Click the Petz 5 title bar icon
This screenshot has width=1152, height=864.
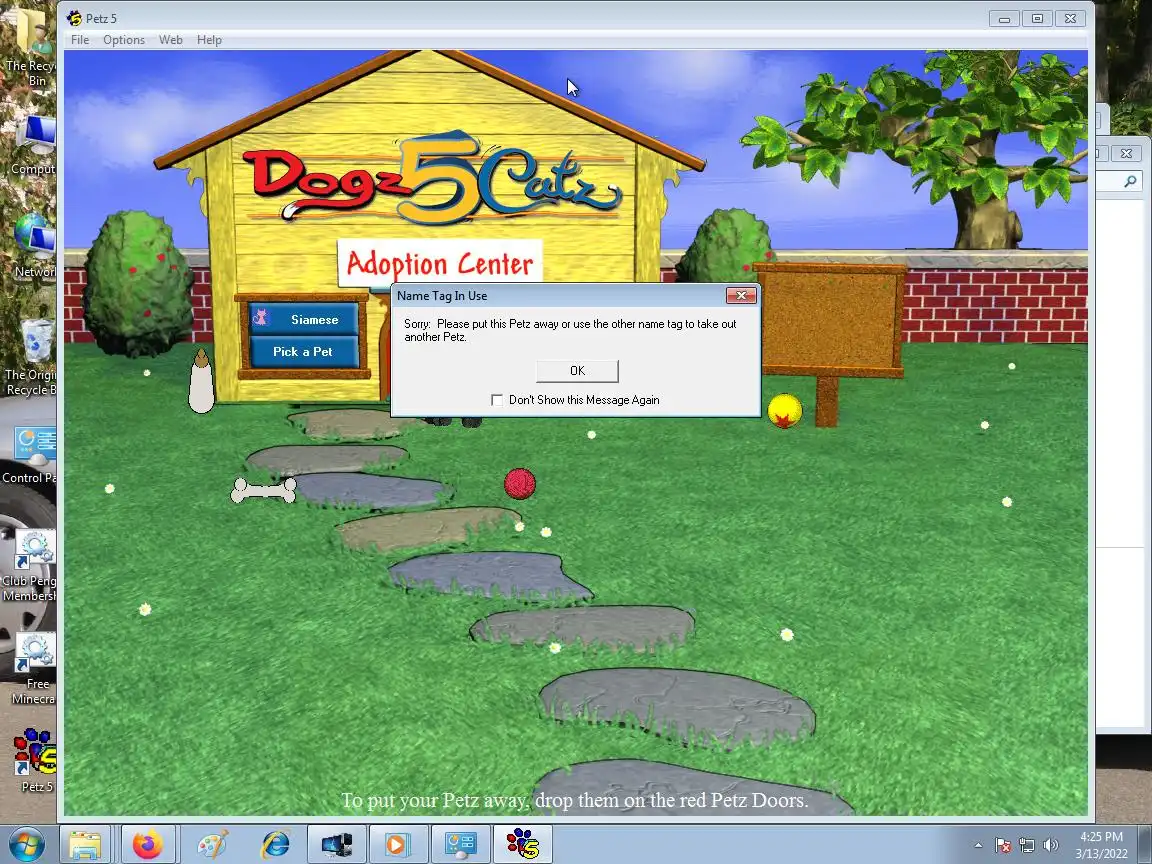click(x=74, y=18)
